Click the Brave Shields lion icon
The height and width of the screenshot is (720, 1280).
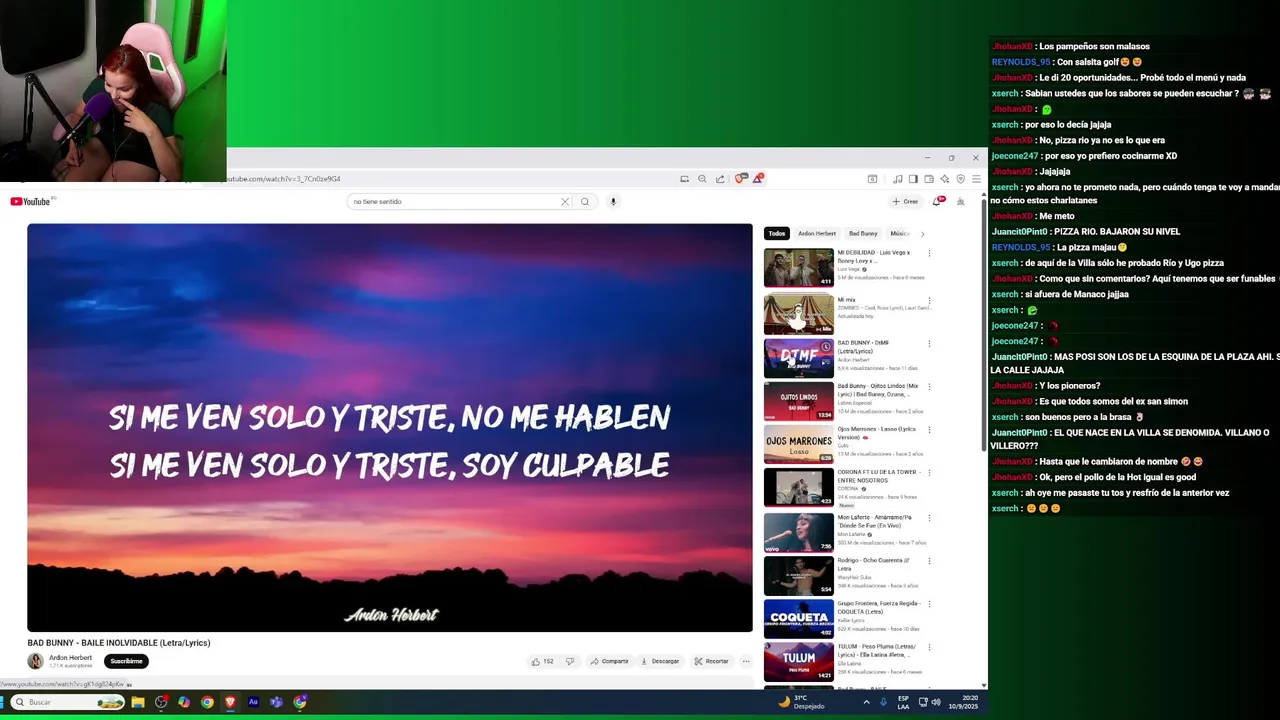click(x=739, y=179)
